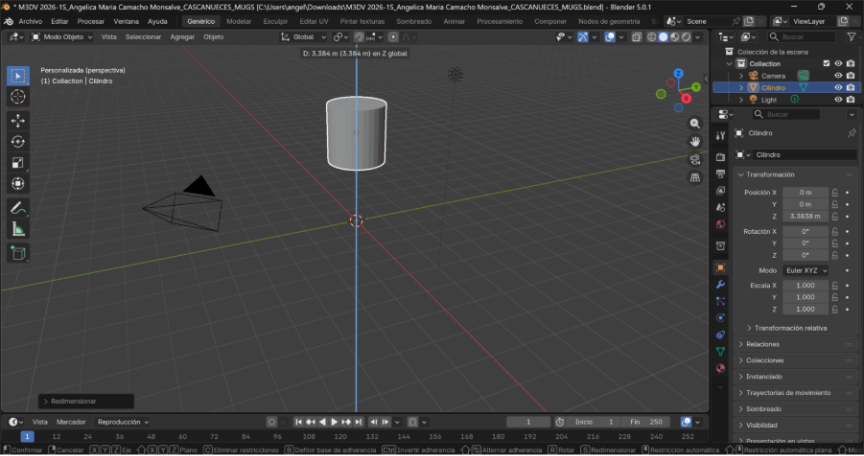Uncheck the Collection exclude checkbox
The width and height of the screenshot is (864, 456).
coord(826,63)
